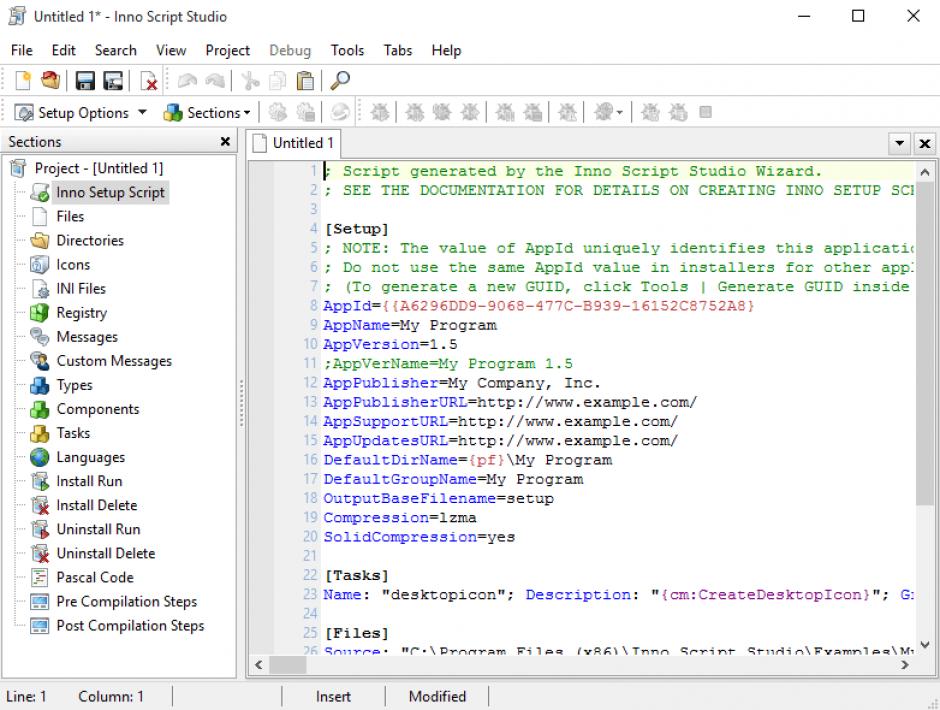This screenshot has height=710, width=940.
Task: Click the New script toolbar icon
Action: click(23, 80)
